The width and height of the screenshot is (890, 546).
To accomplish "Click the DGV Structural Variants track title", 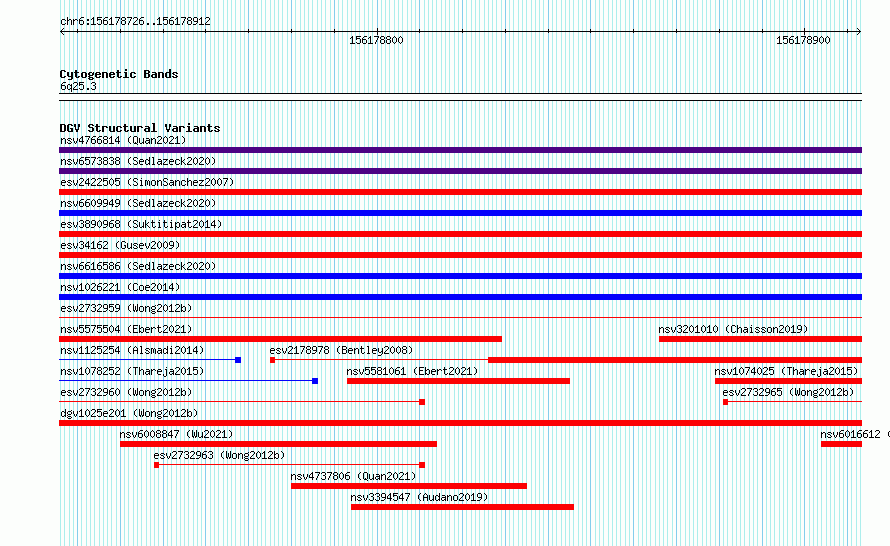I will coord(140,128).
